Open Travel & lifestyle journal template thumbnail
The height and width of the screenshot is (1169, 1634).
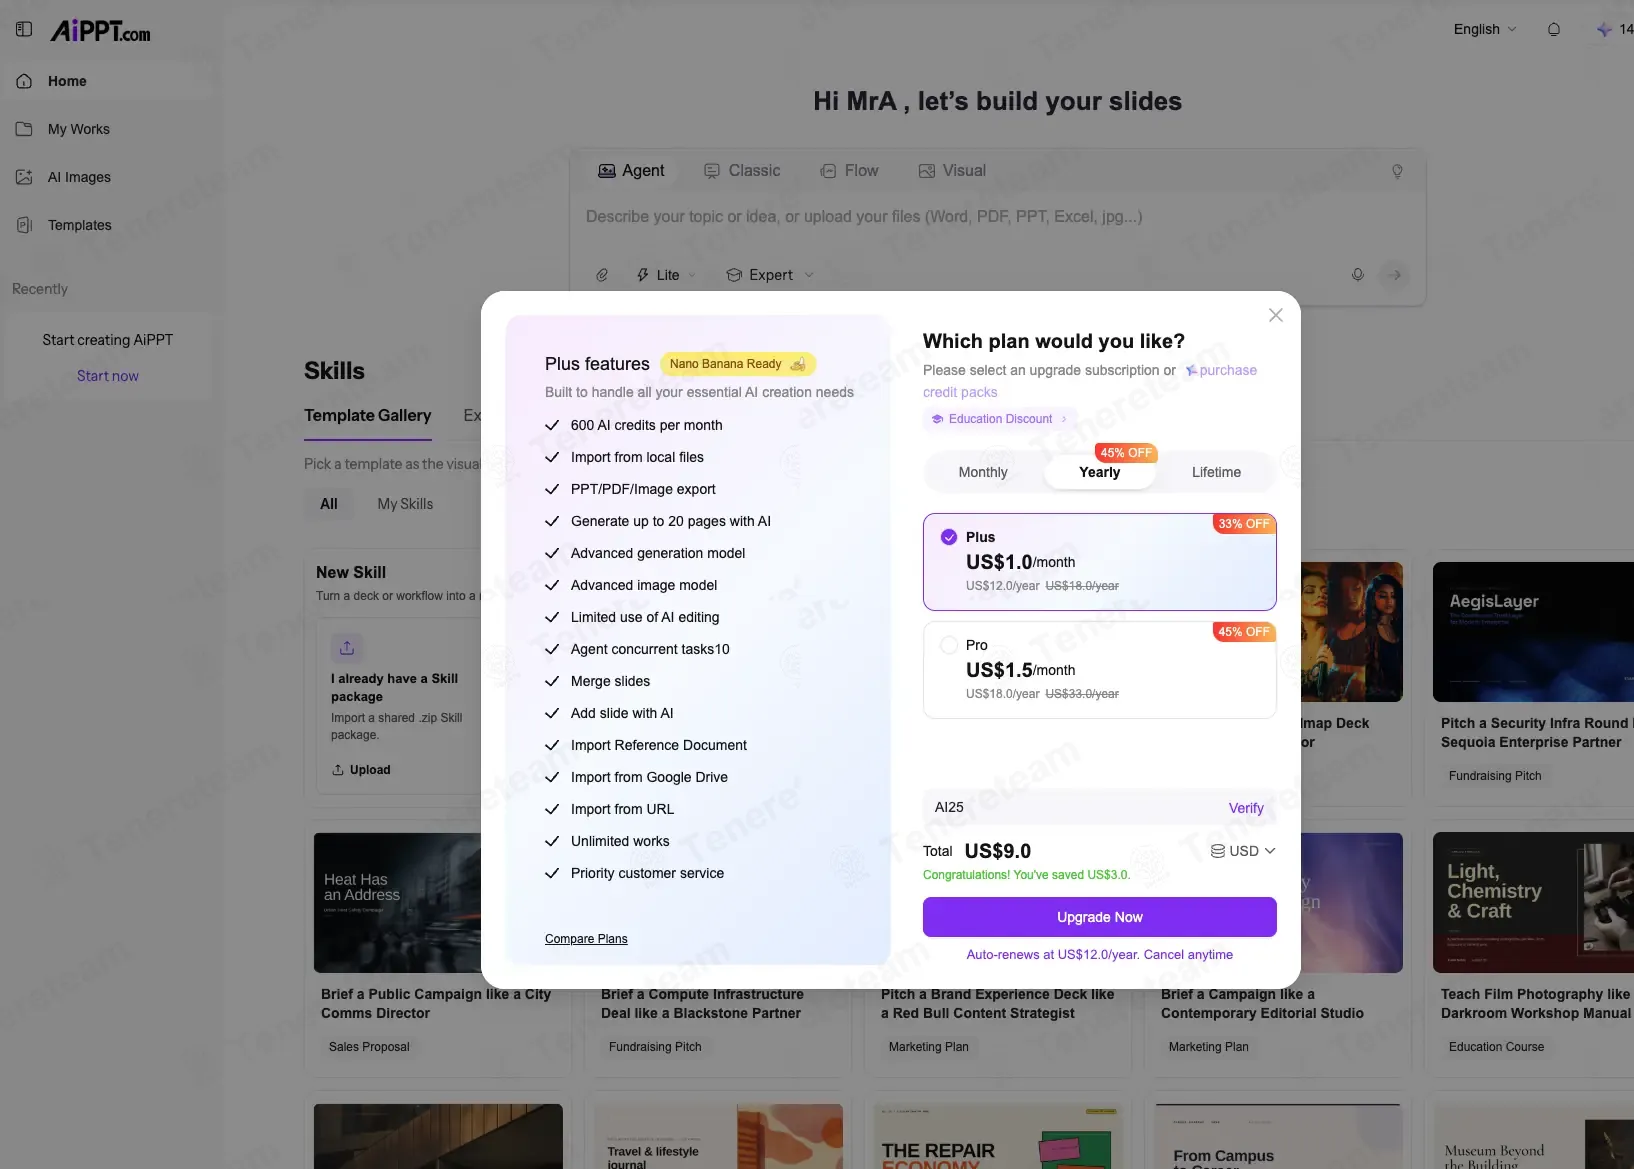[718, 1136]
